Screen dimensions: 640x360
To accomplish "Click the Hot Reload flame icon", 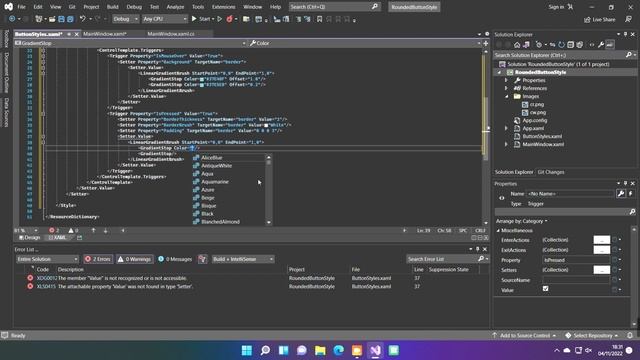I will click(x=229, y=19).
